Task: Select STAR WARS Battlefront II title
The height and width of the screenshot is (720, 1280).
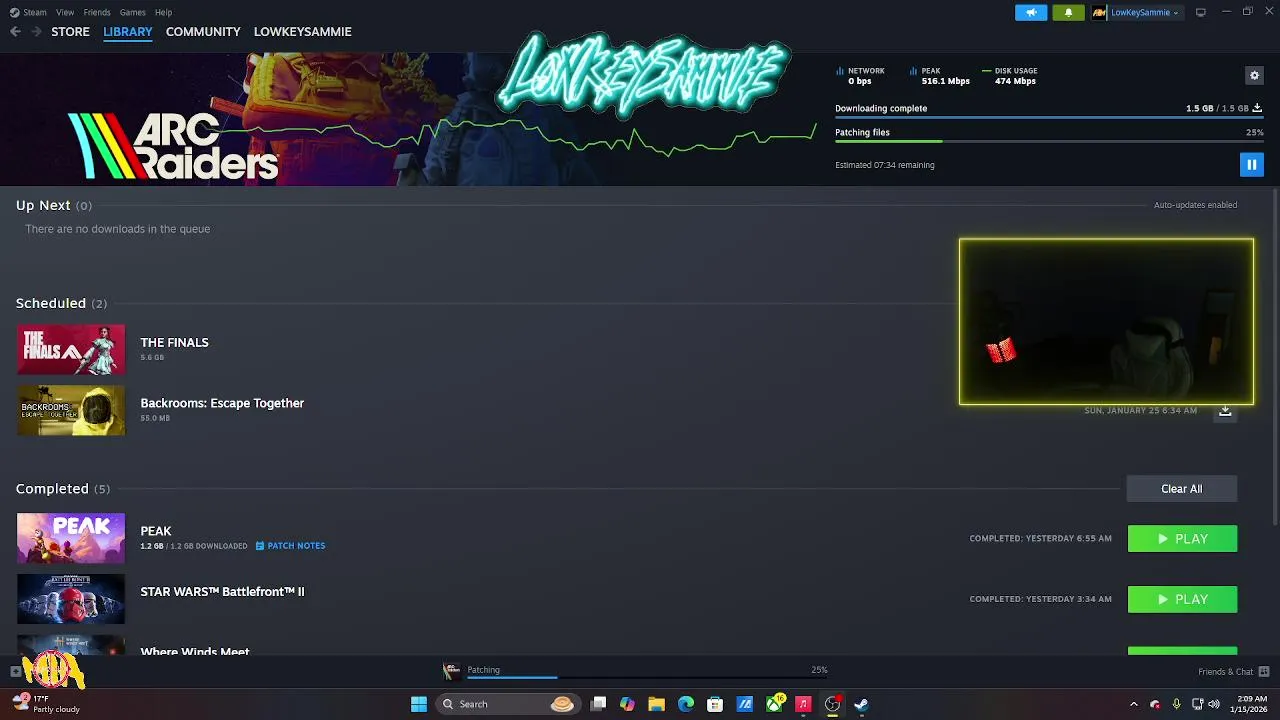Action: 222,592
